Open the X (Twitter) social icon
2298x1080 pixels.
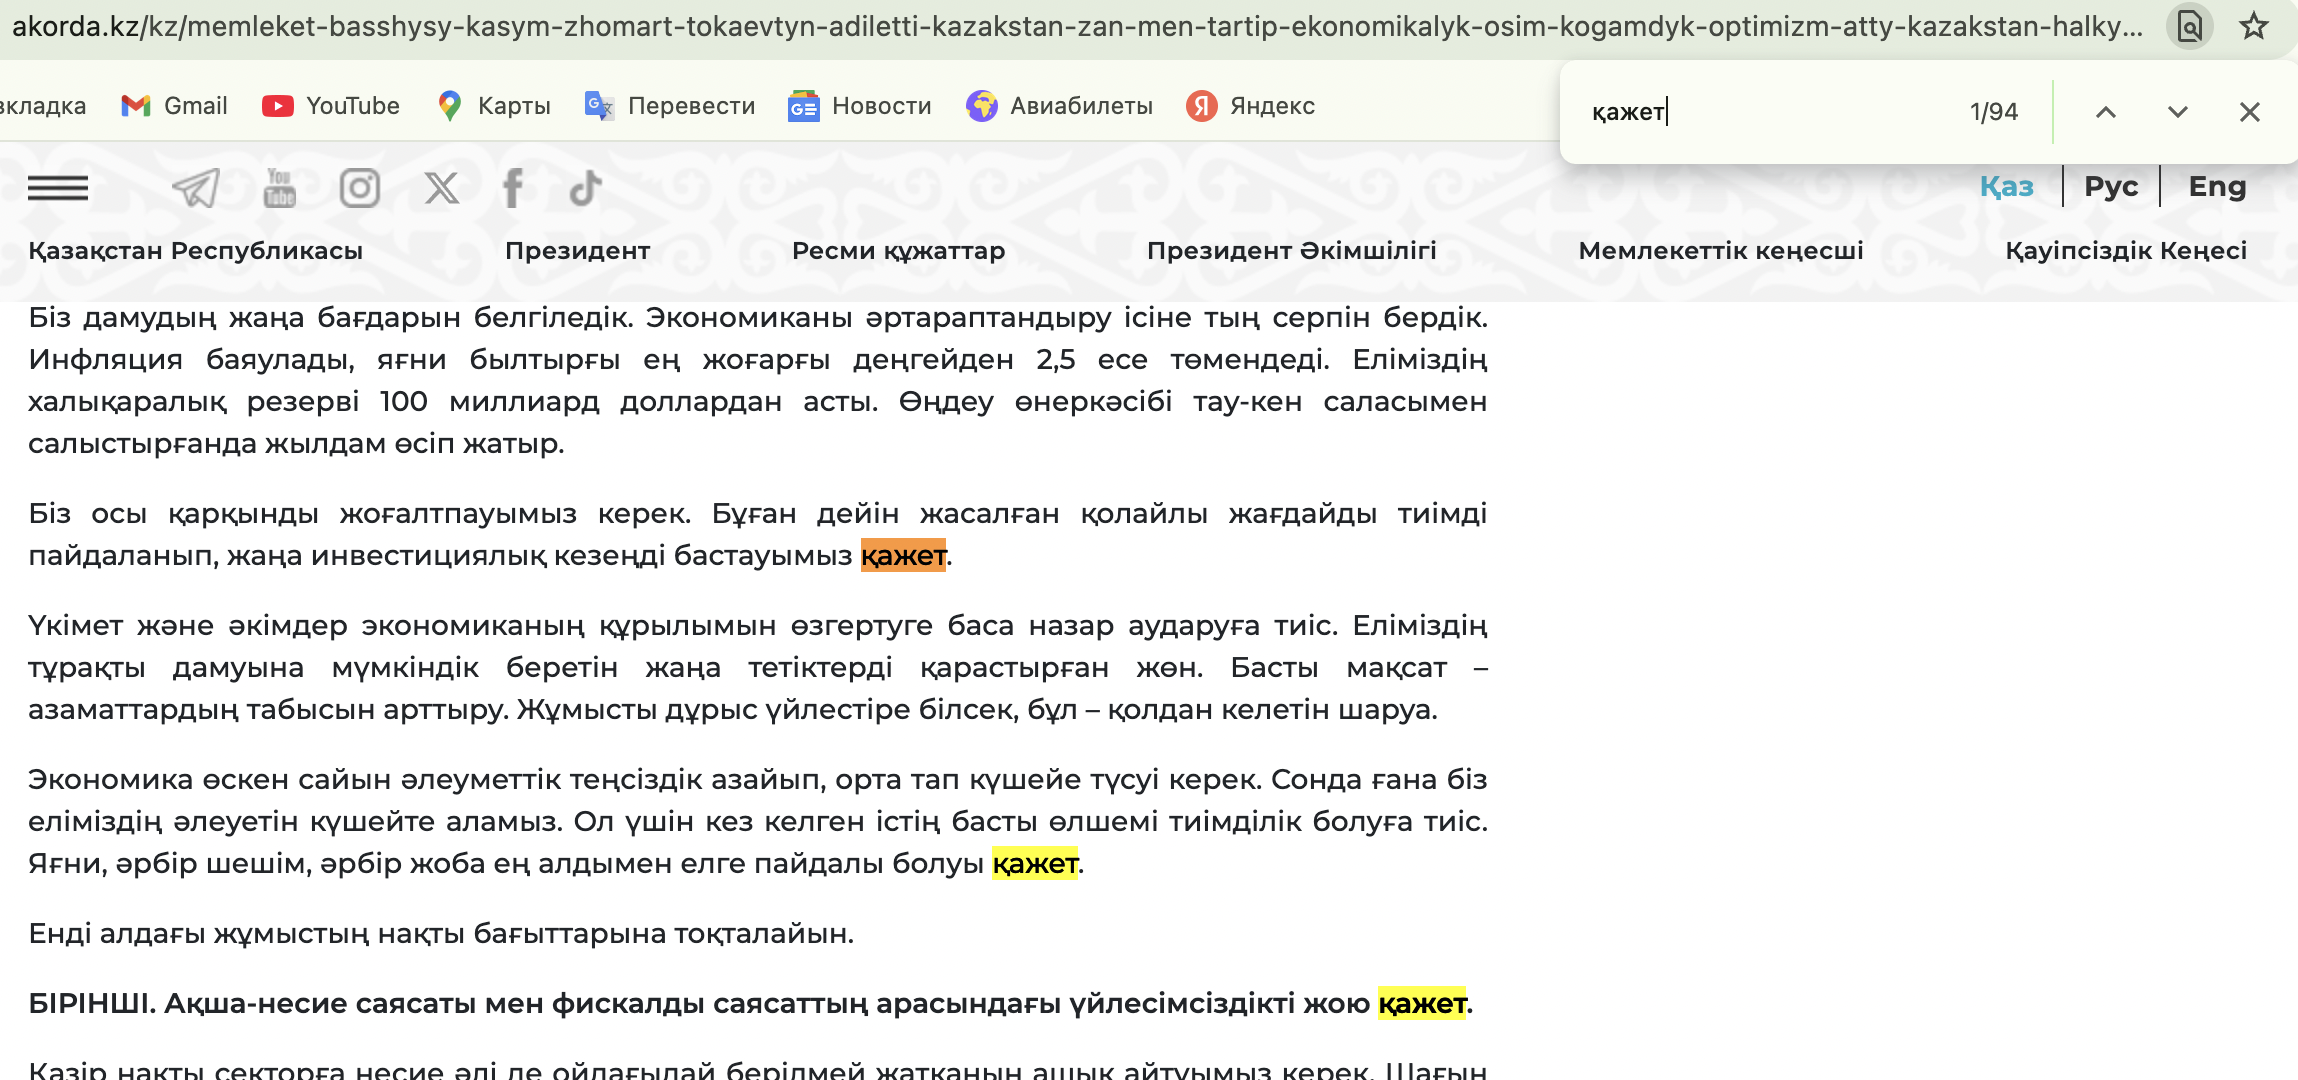pos(441,188)
